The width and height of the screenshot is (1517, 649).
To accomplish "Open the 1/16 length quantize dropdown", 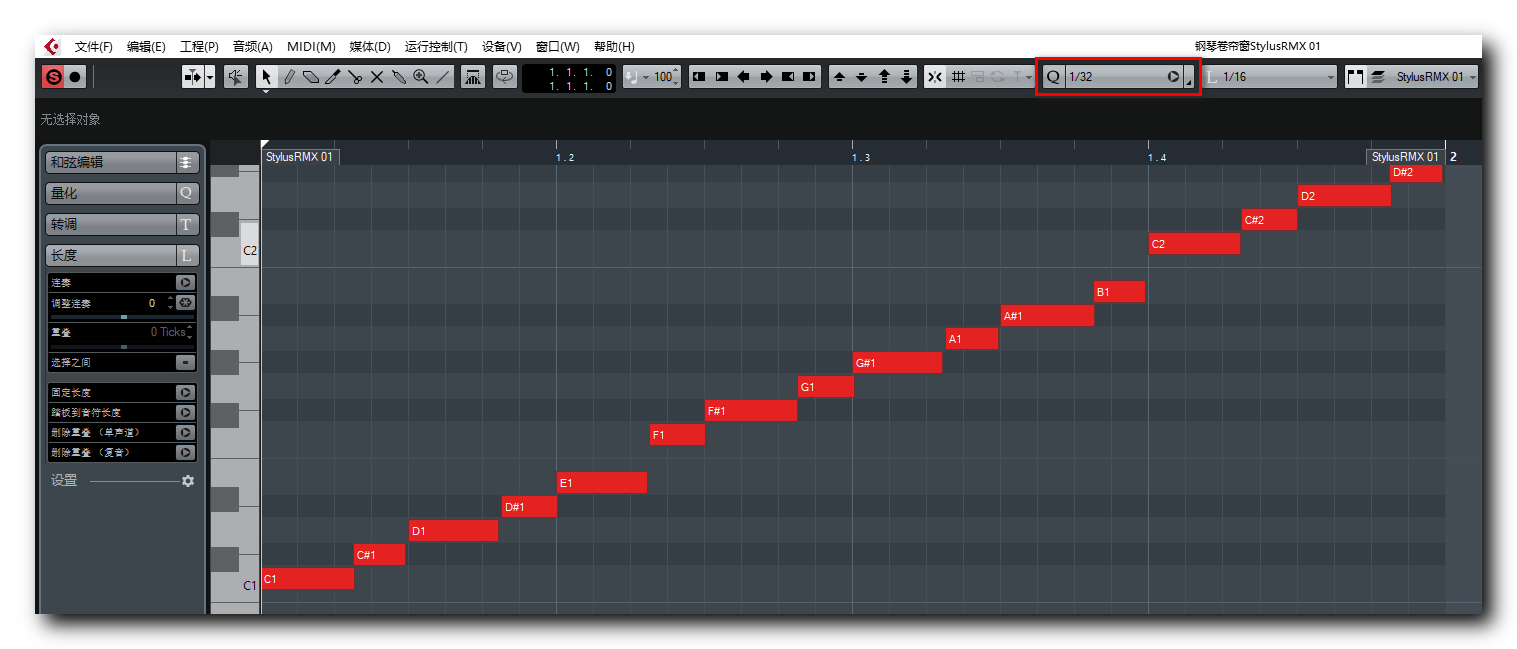I will (1278, 76).
